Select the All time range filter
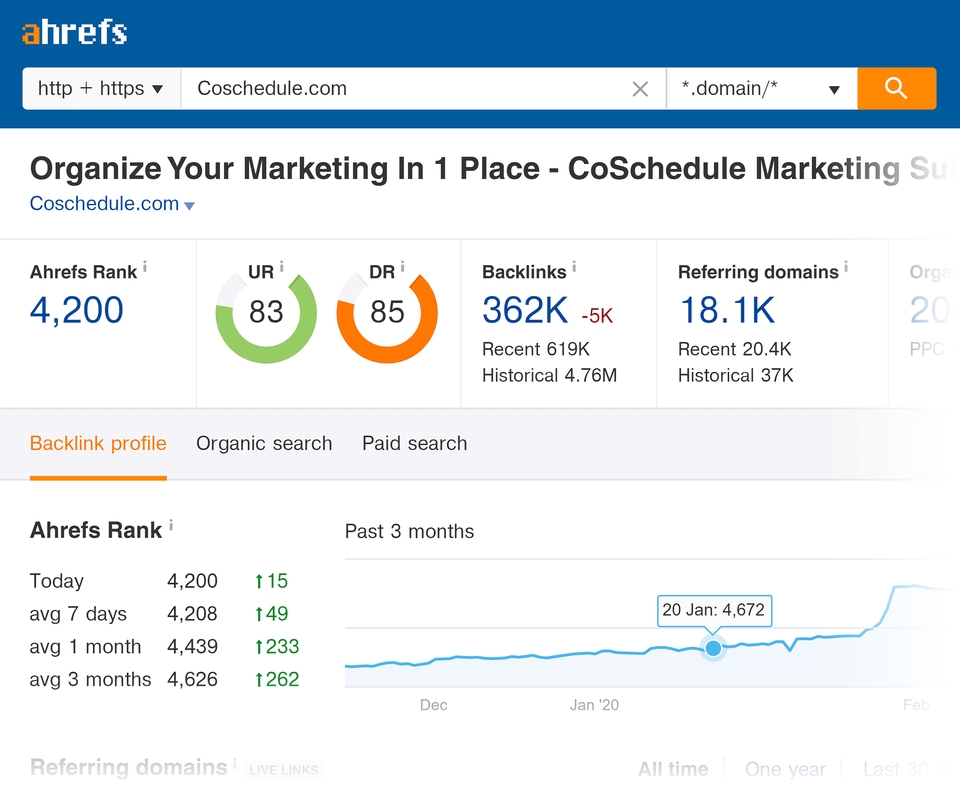The height and width of the screenshot is (802, 960). pos(673,769)
